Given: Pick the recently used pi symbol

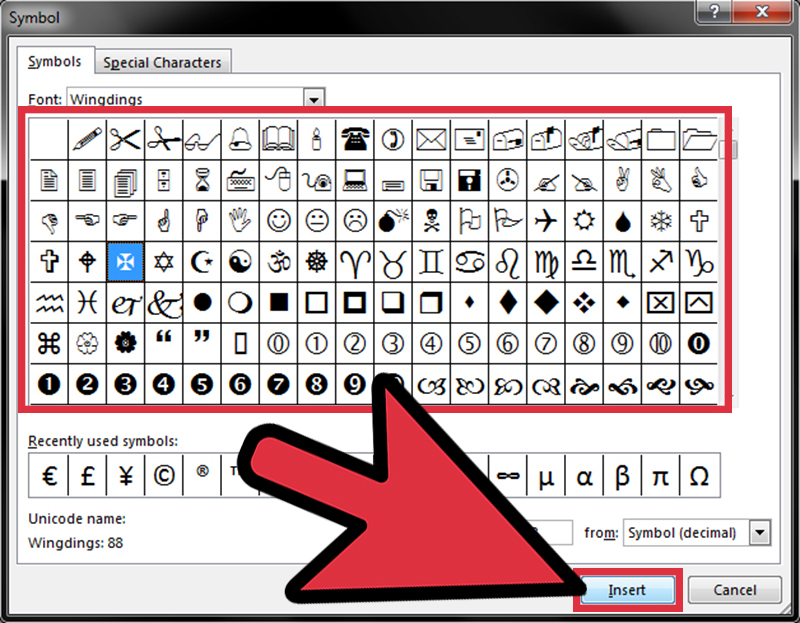Looking at the screenshot, I should point(661,476).
